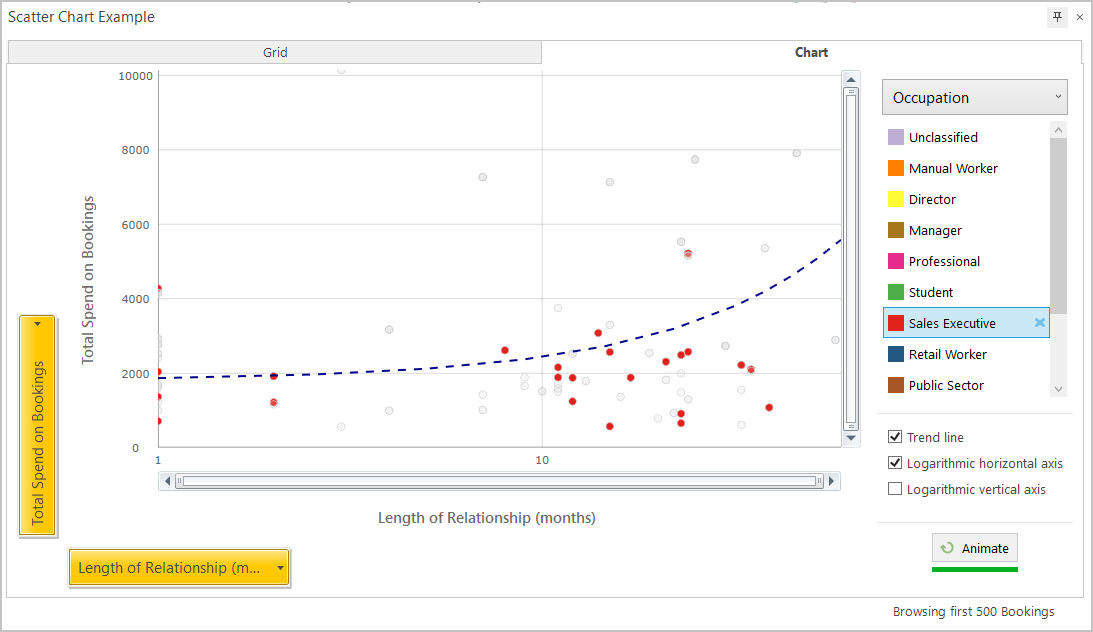Switch to the Grid tab
The image size is (1093, 632).
[x=275, y=52]
